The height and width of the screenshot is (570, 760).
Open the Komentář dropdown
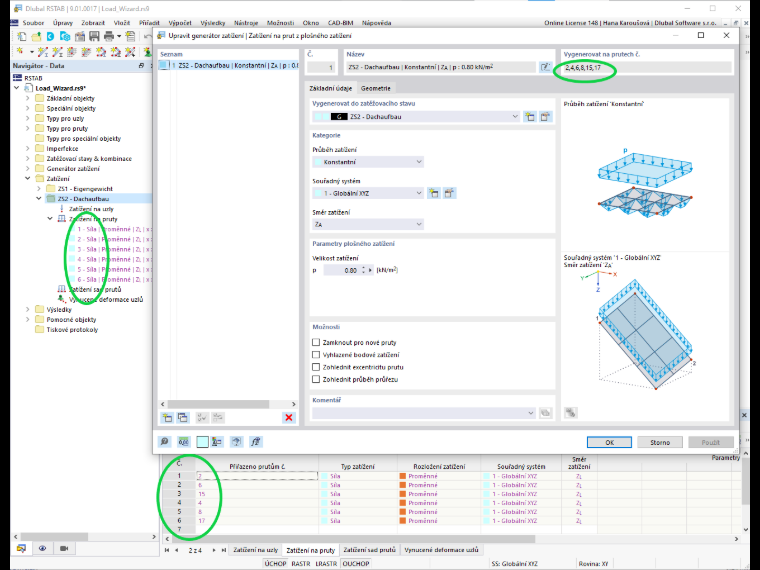424,413
